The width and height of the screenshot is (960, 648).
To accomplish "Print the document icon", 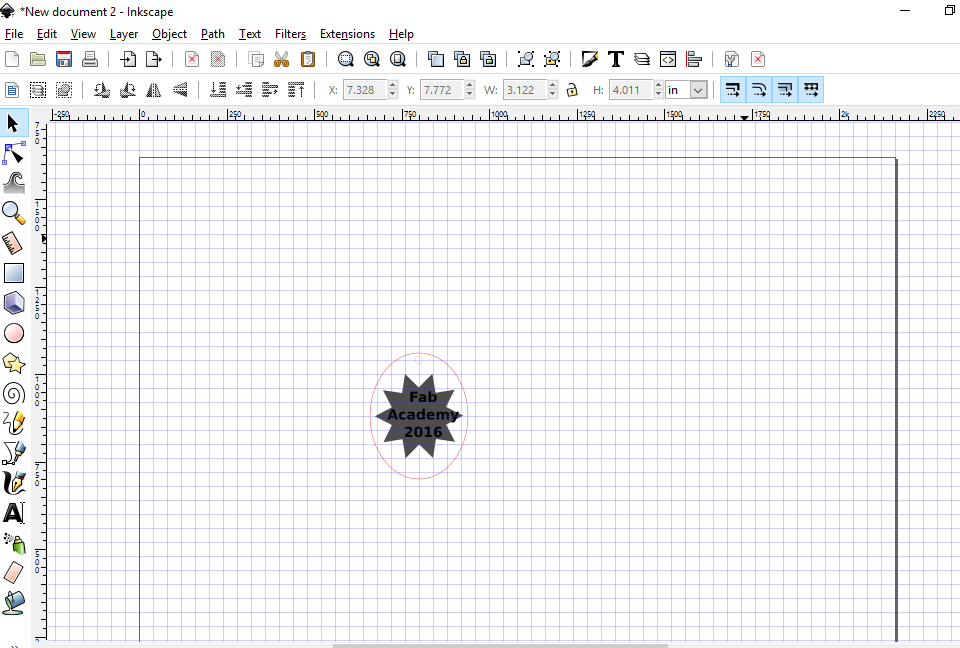I will click(x=90, y=59).
